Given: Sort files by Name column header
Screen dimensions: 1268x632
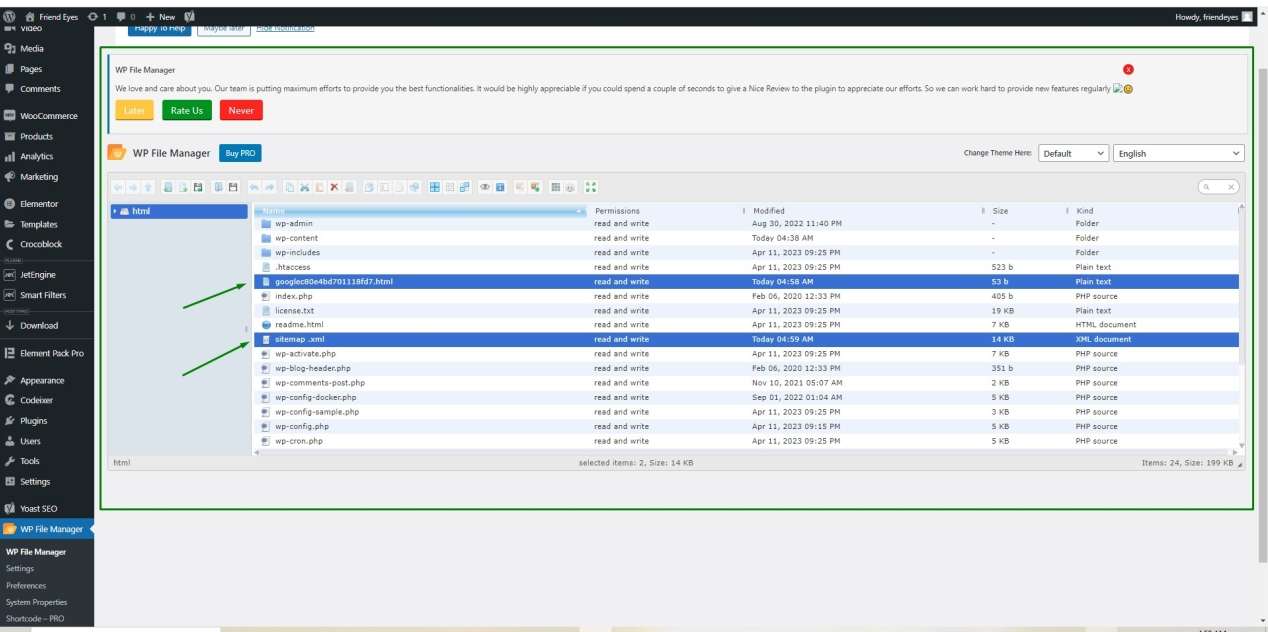Looking at the screenshot, I should (420, 211).
